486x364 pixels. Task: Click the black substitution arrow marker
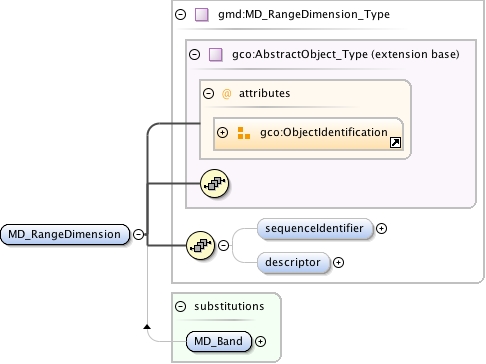coord(147,327)
